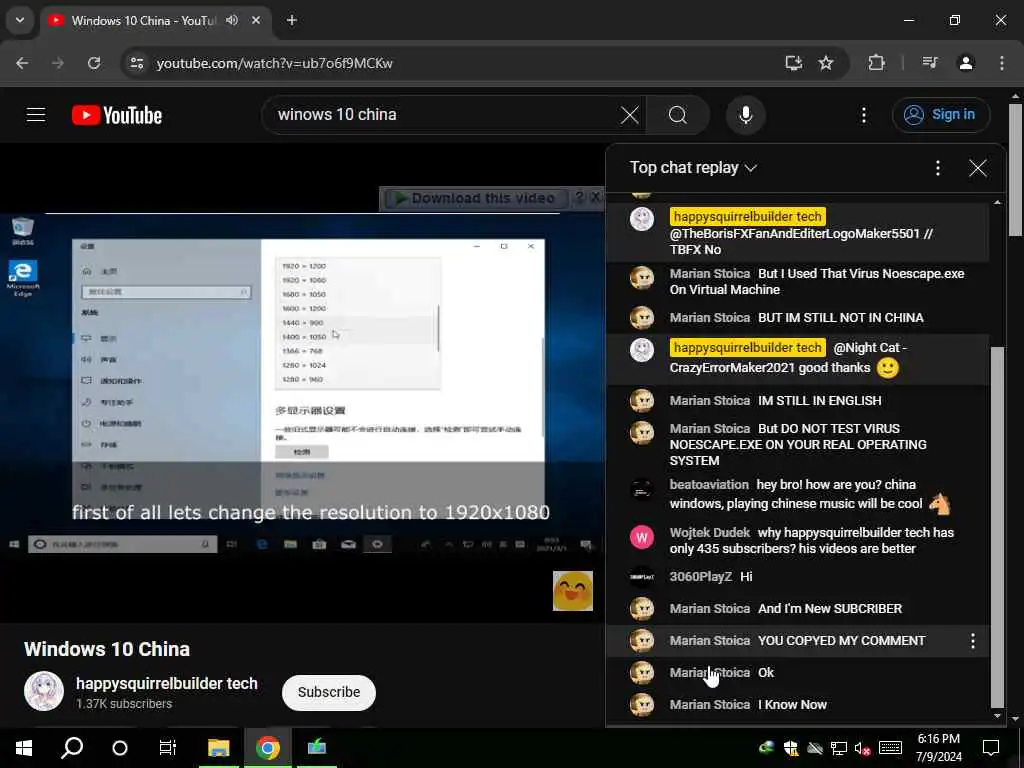Close the Top chat replay panel
This screenshot has width=1024, height=768.
click(x=978, y=168)
